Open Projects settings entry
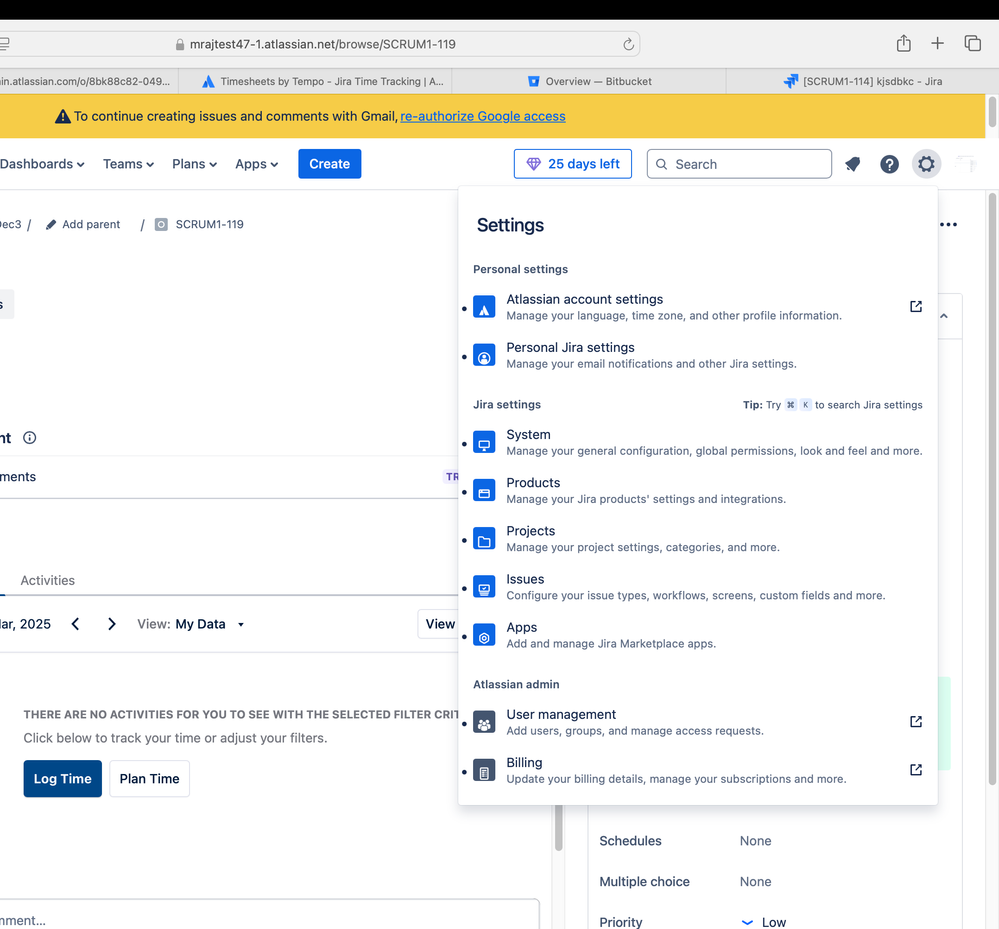 (698, 539)
